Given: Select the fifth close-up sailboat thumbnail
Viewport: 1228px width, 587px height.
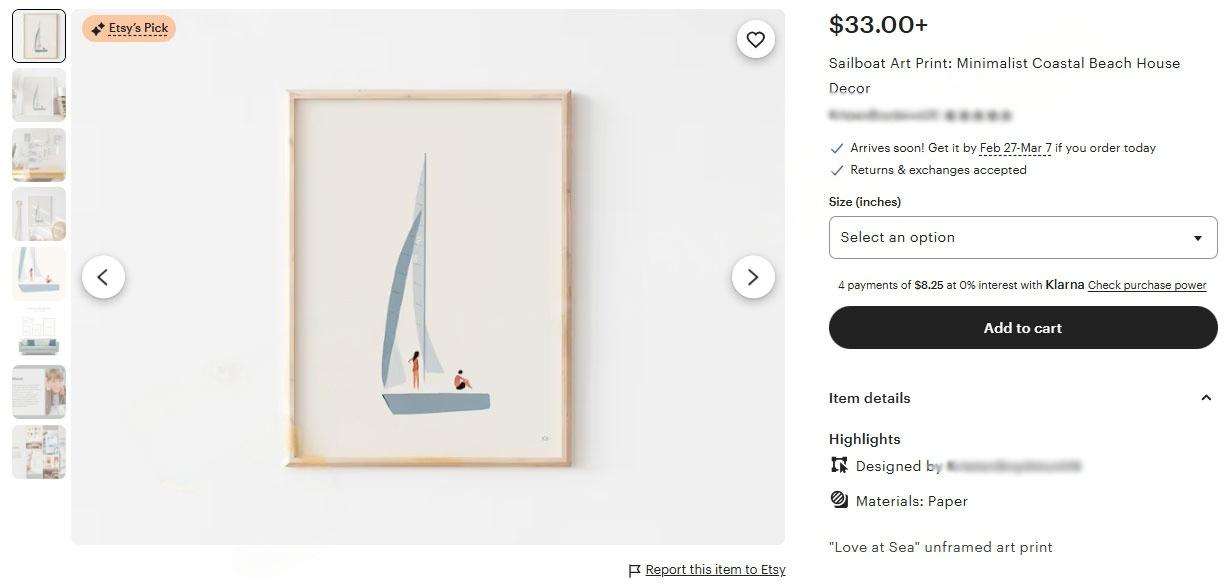Looking at the screenshot, I should click(39, 273).
